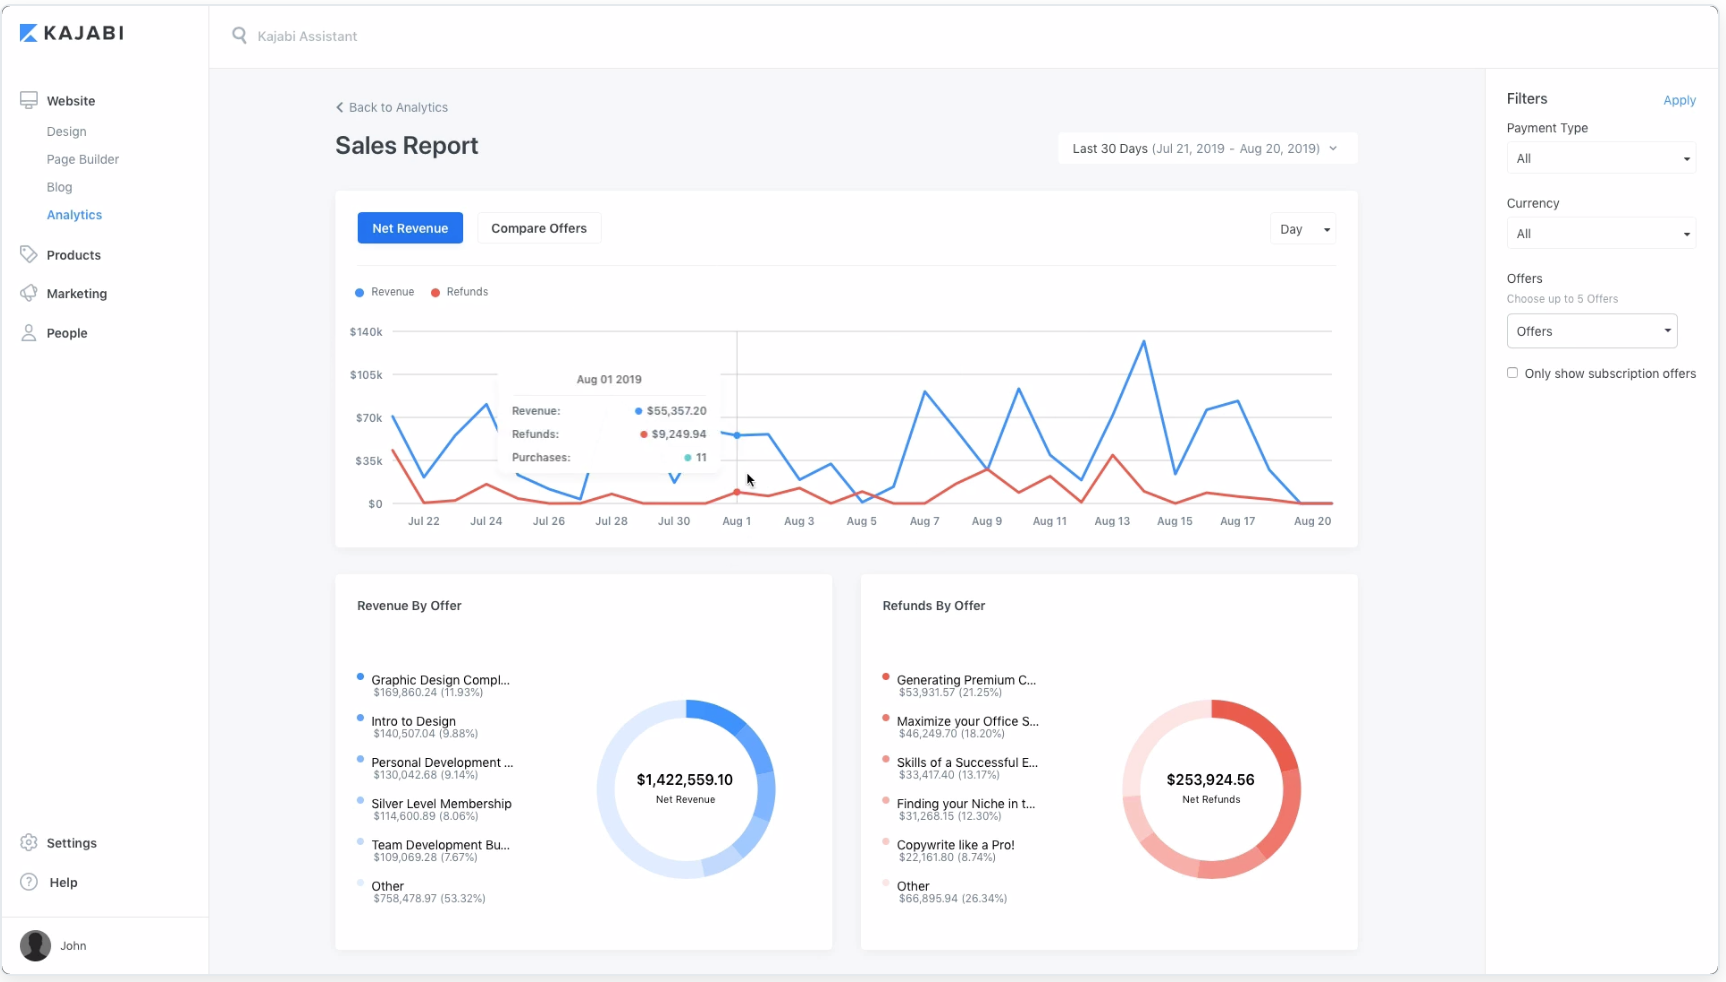Open the Payment Type dropdown
The image size is (1726, 982).
(x=1600, y=157)
